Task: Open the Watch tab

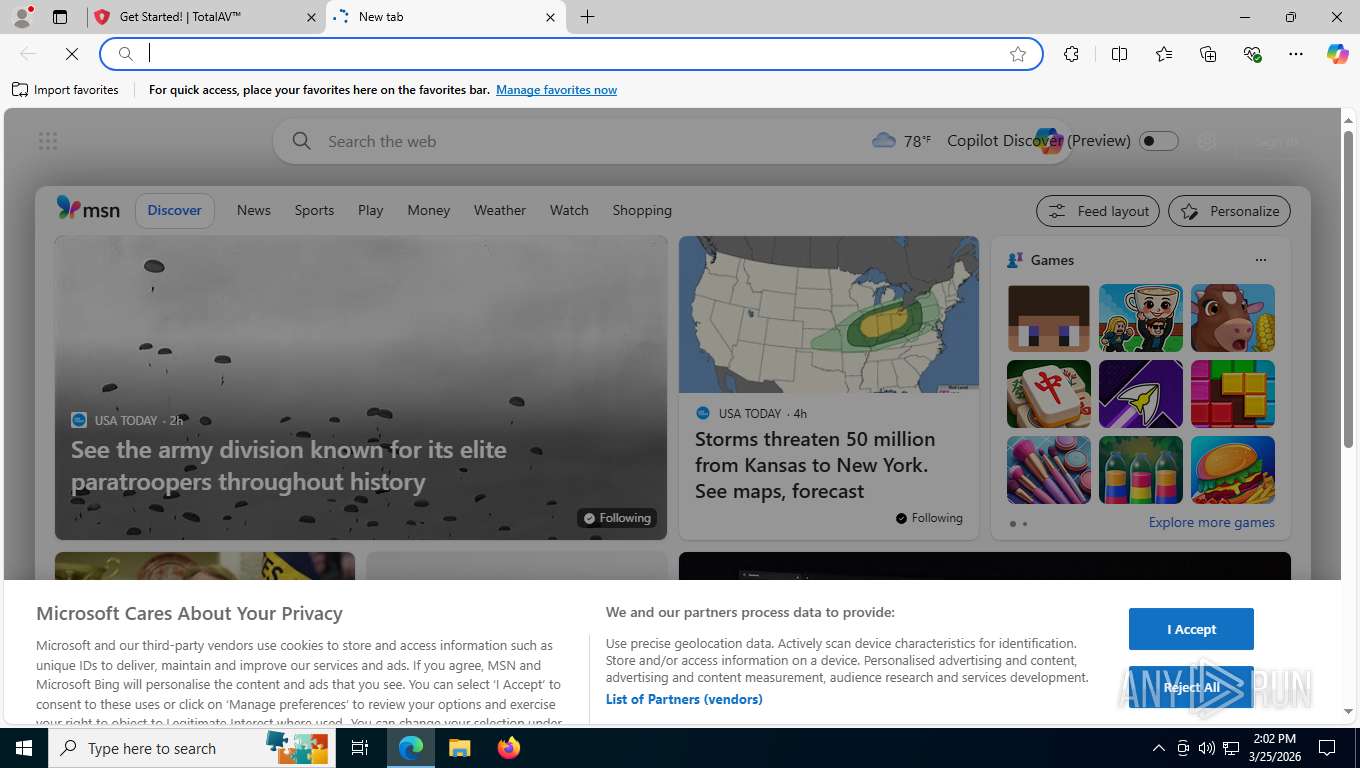Action: pyautogui.click(x=569, y=210)
